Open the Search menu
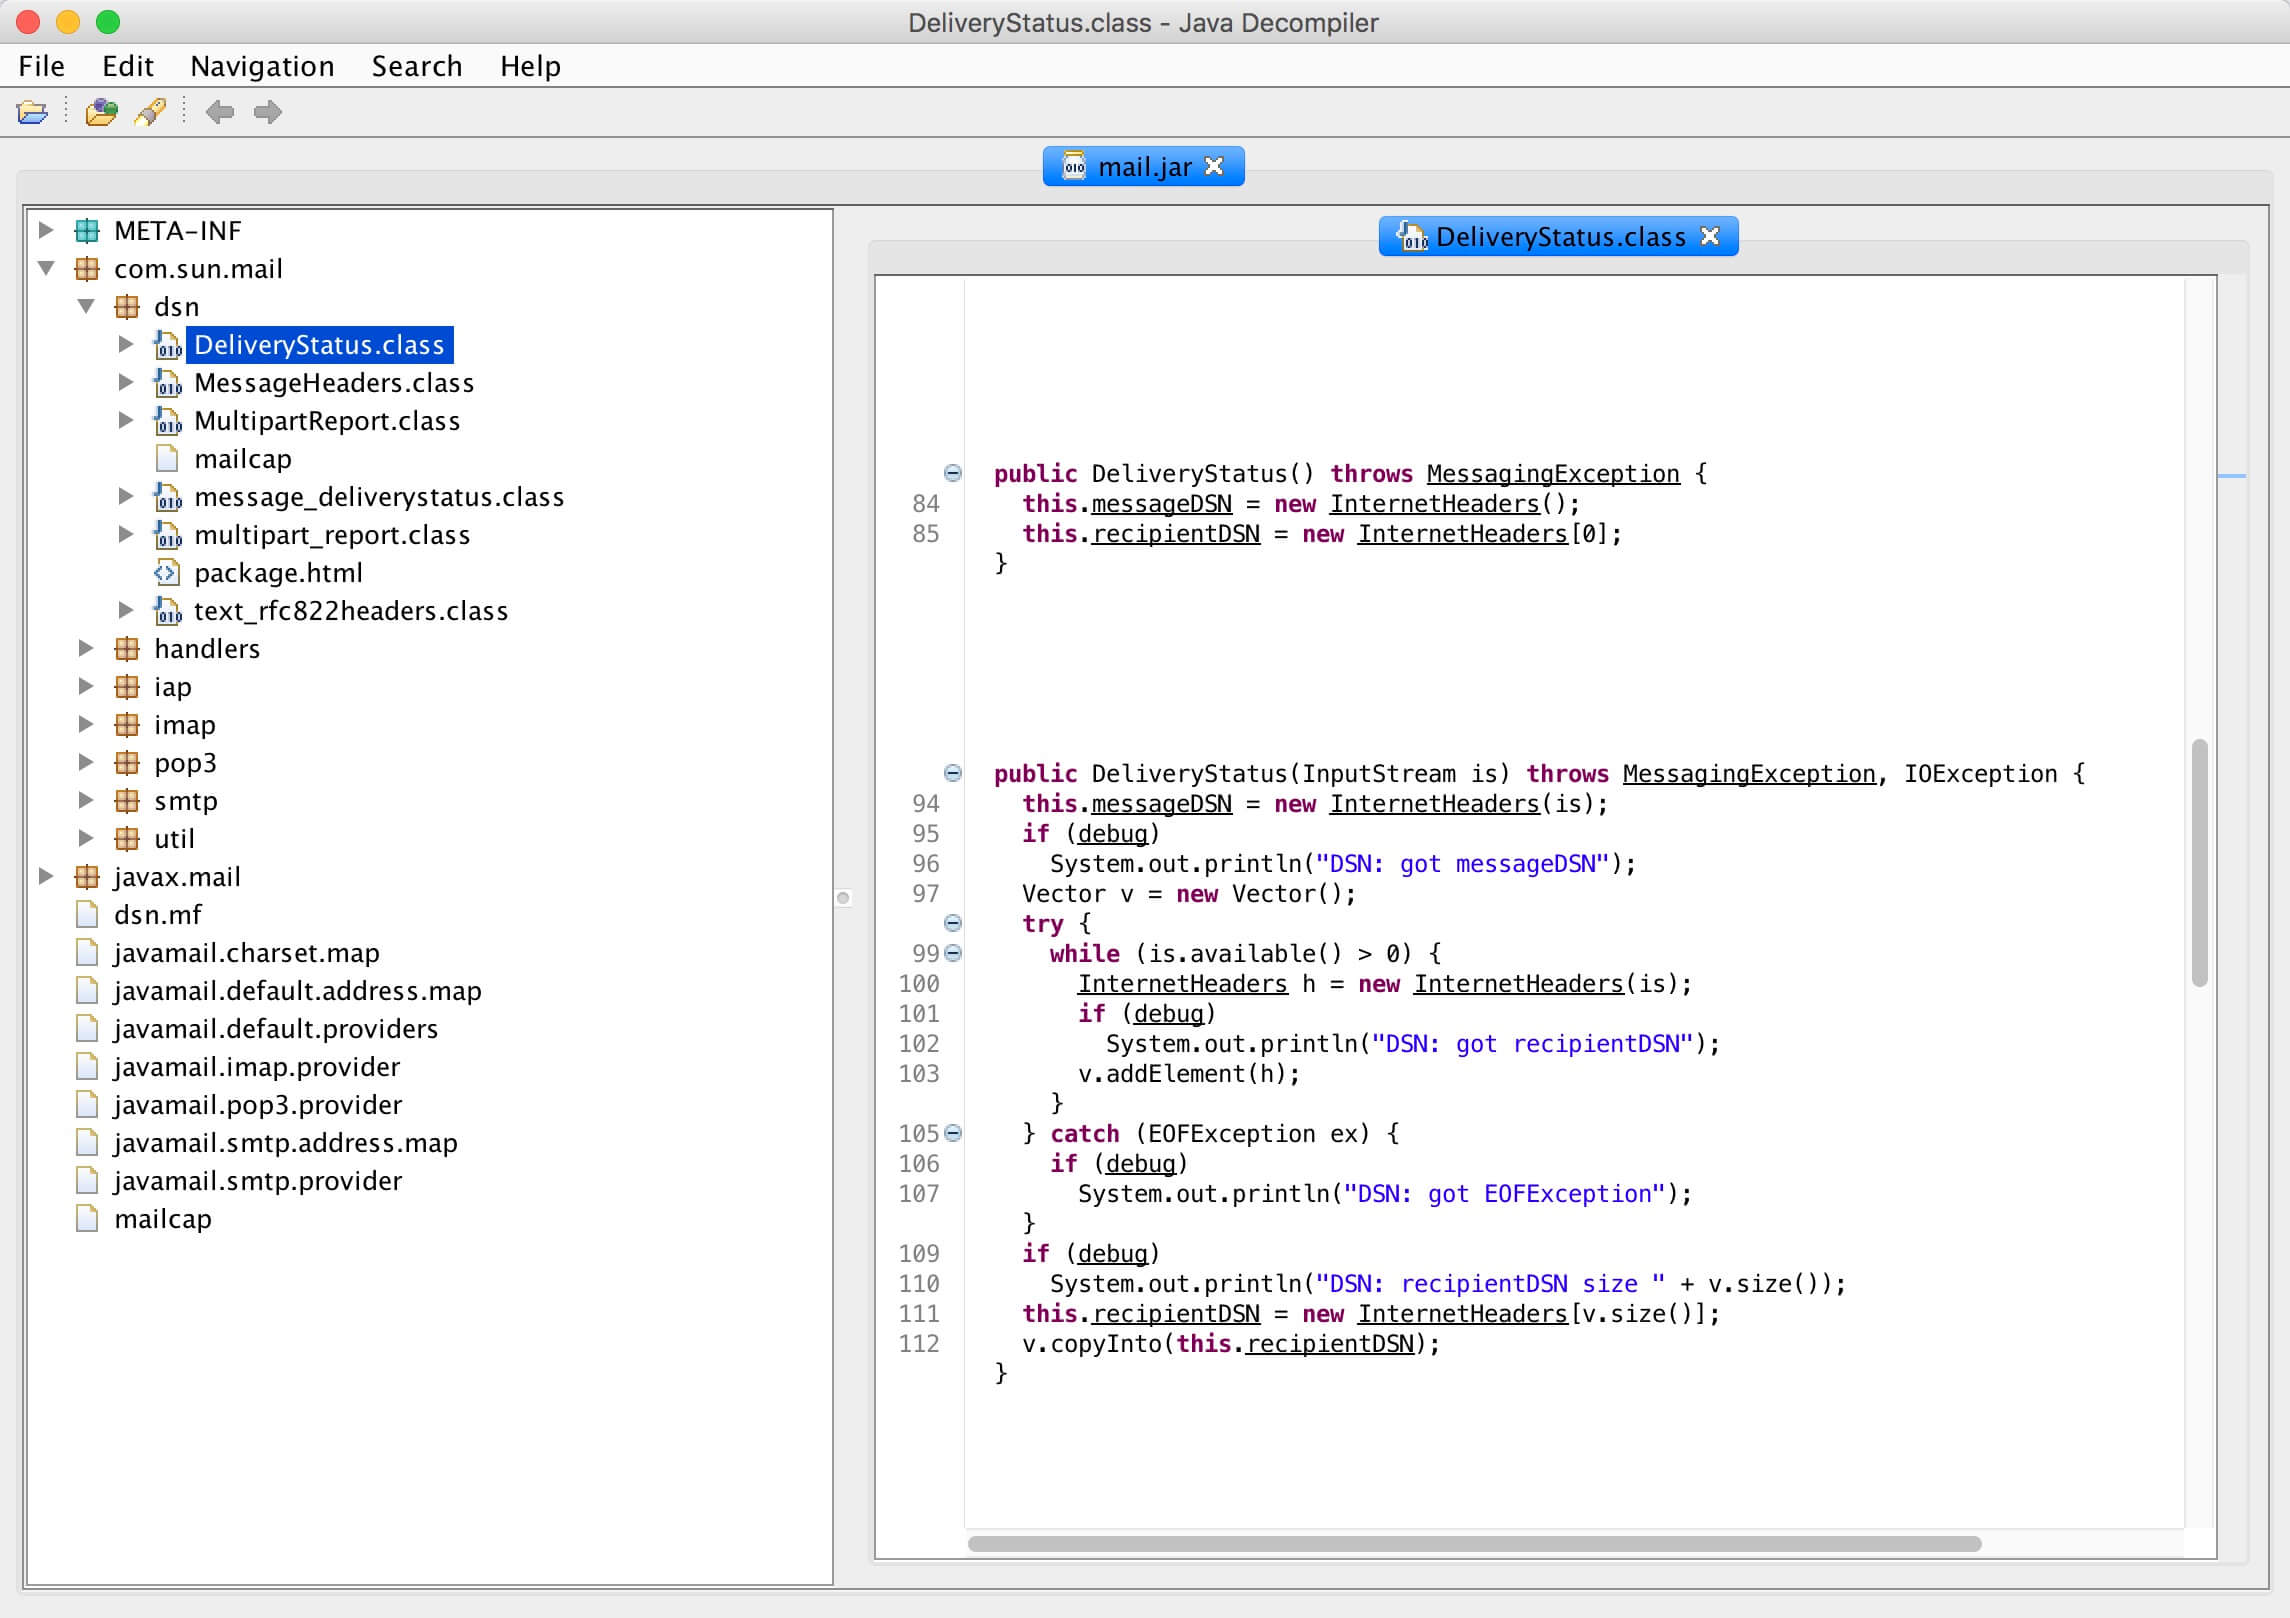 point(417,66)
